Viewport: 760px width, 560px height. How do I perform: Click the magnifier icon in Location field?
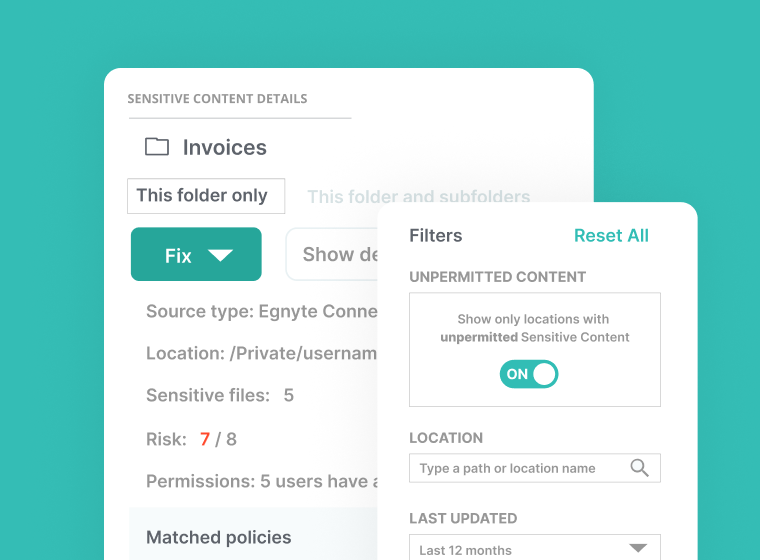coord(639,468)
